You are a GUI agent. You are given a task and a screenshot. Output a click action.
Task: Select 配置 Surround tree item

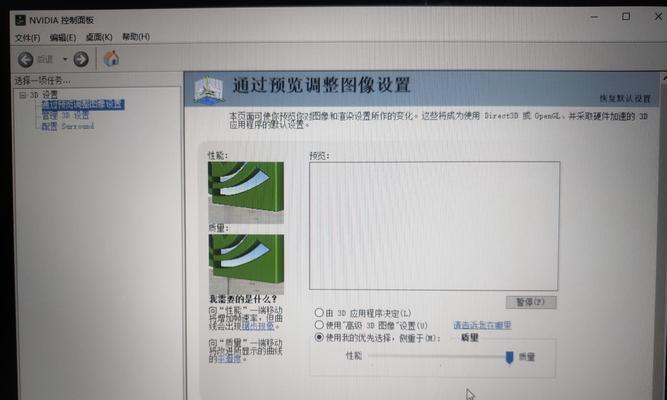[x=68, y=126]
